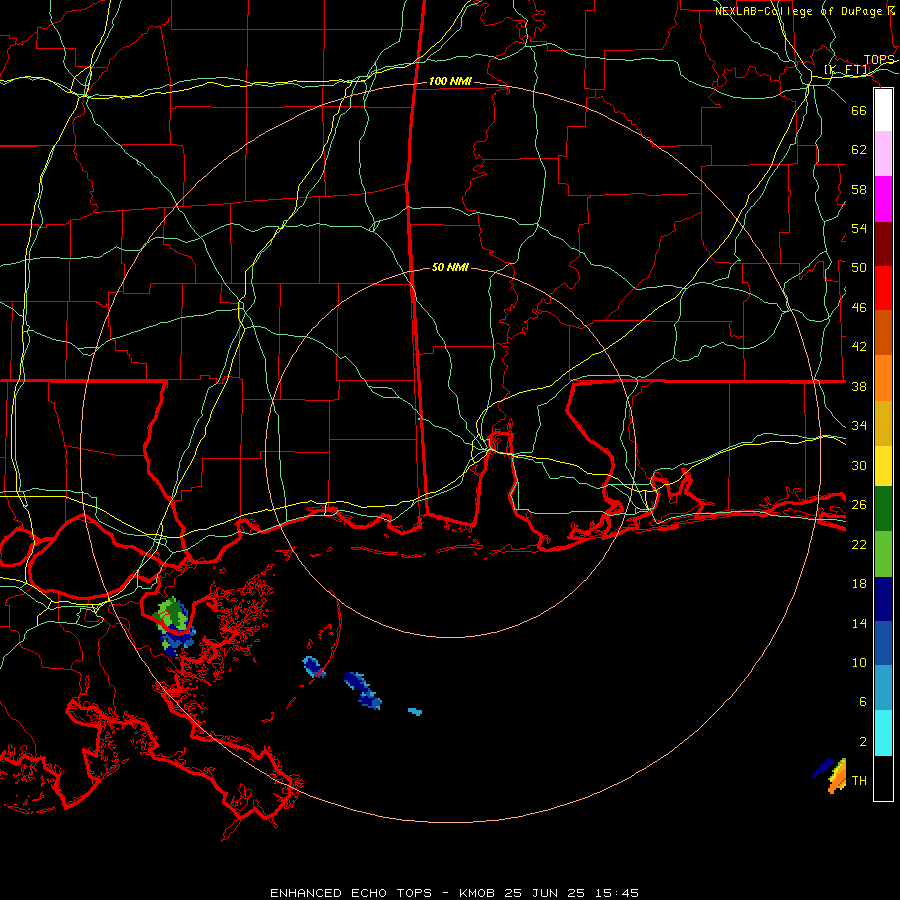Click the "34" scale value
900x900 pixels.
859,426
